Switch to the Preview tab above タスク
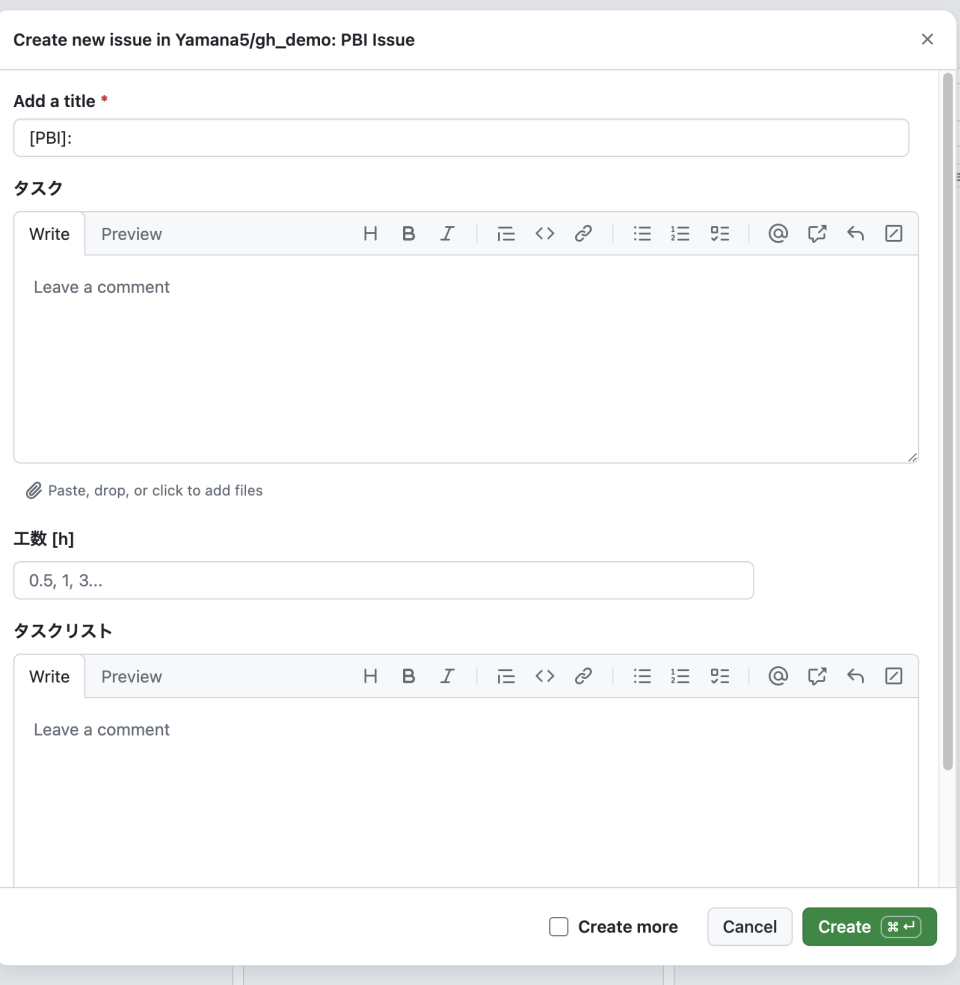The image size is (960, 985). (131, 233)
